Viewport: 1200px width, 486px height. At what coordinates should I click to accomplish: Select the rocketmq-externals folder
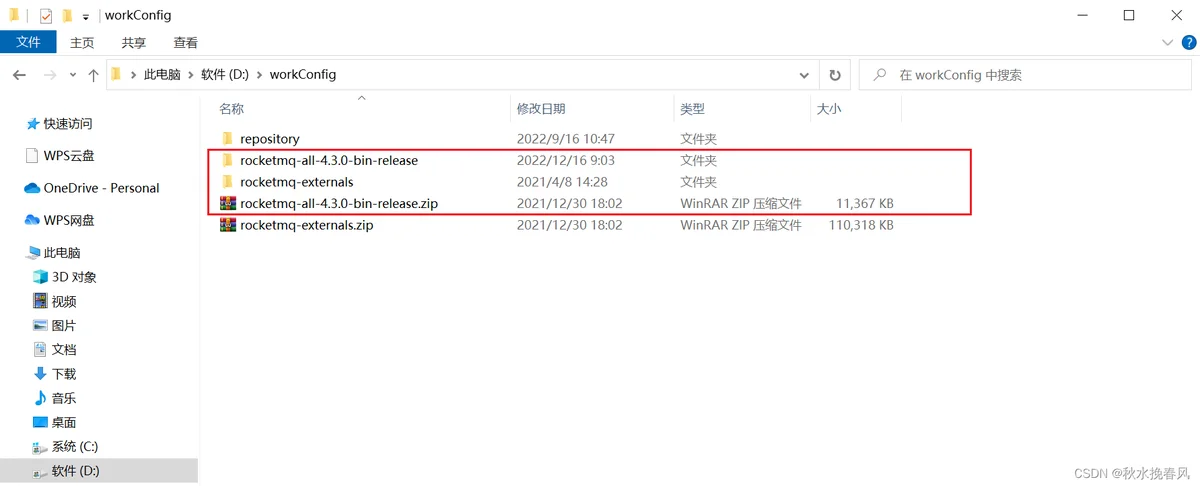(296, 182)
